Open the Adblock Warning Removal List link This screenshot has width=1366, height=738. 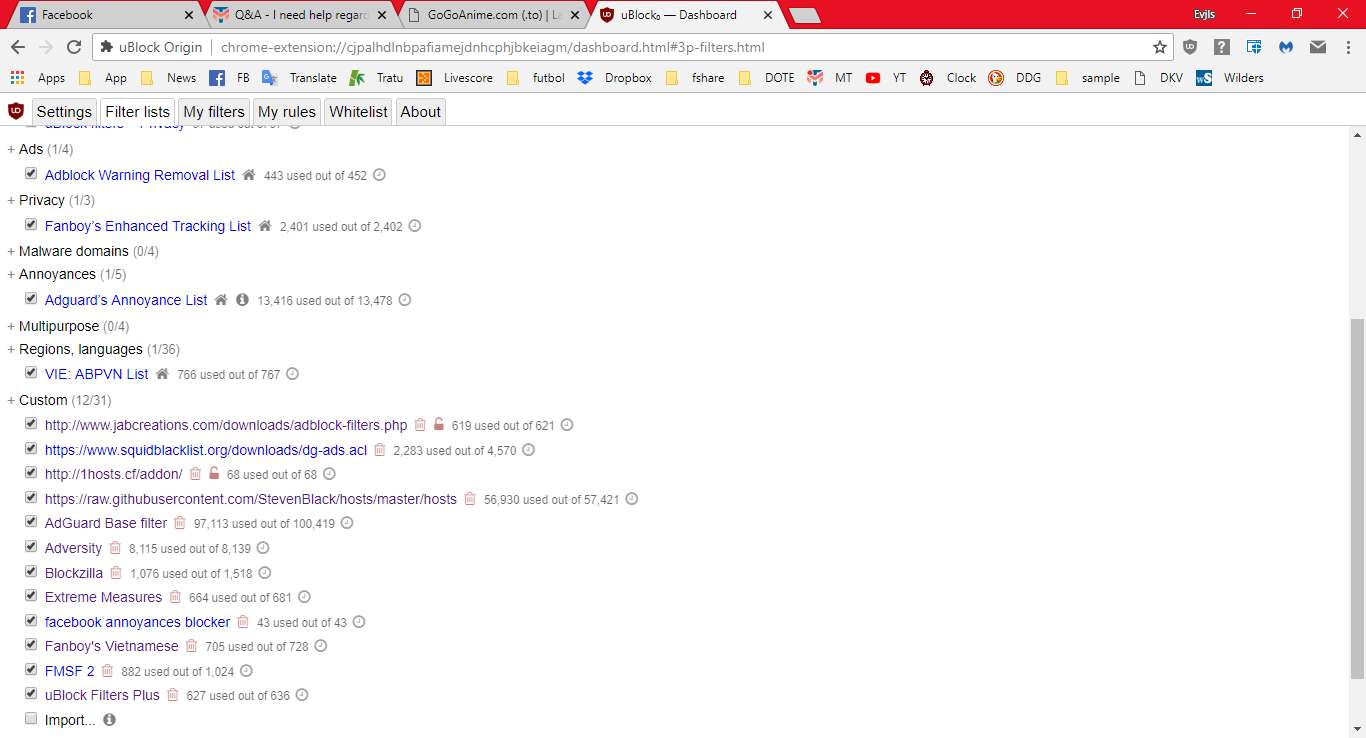pyautogui.click(x=140, y=175)
